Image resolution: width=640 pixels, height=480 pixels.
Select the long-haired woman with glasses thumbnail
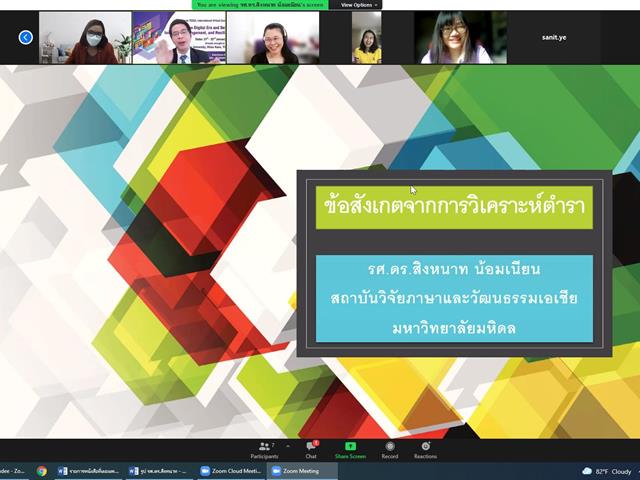click(x=461, y=38)
